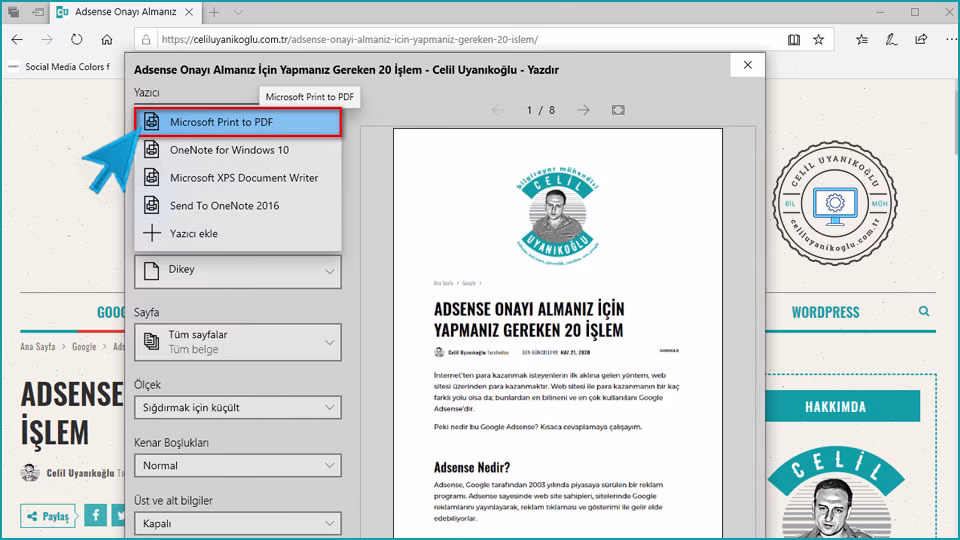Click Ana Sayfa breadcrumb on website

click(38, 347)
